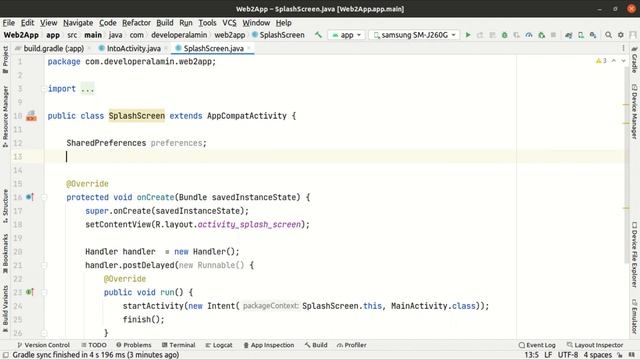Click the SplashScreen breadcrumb item

click(x=278, y=35)
